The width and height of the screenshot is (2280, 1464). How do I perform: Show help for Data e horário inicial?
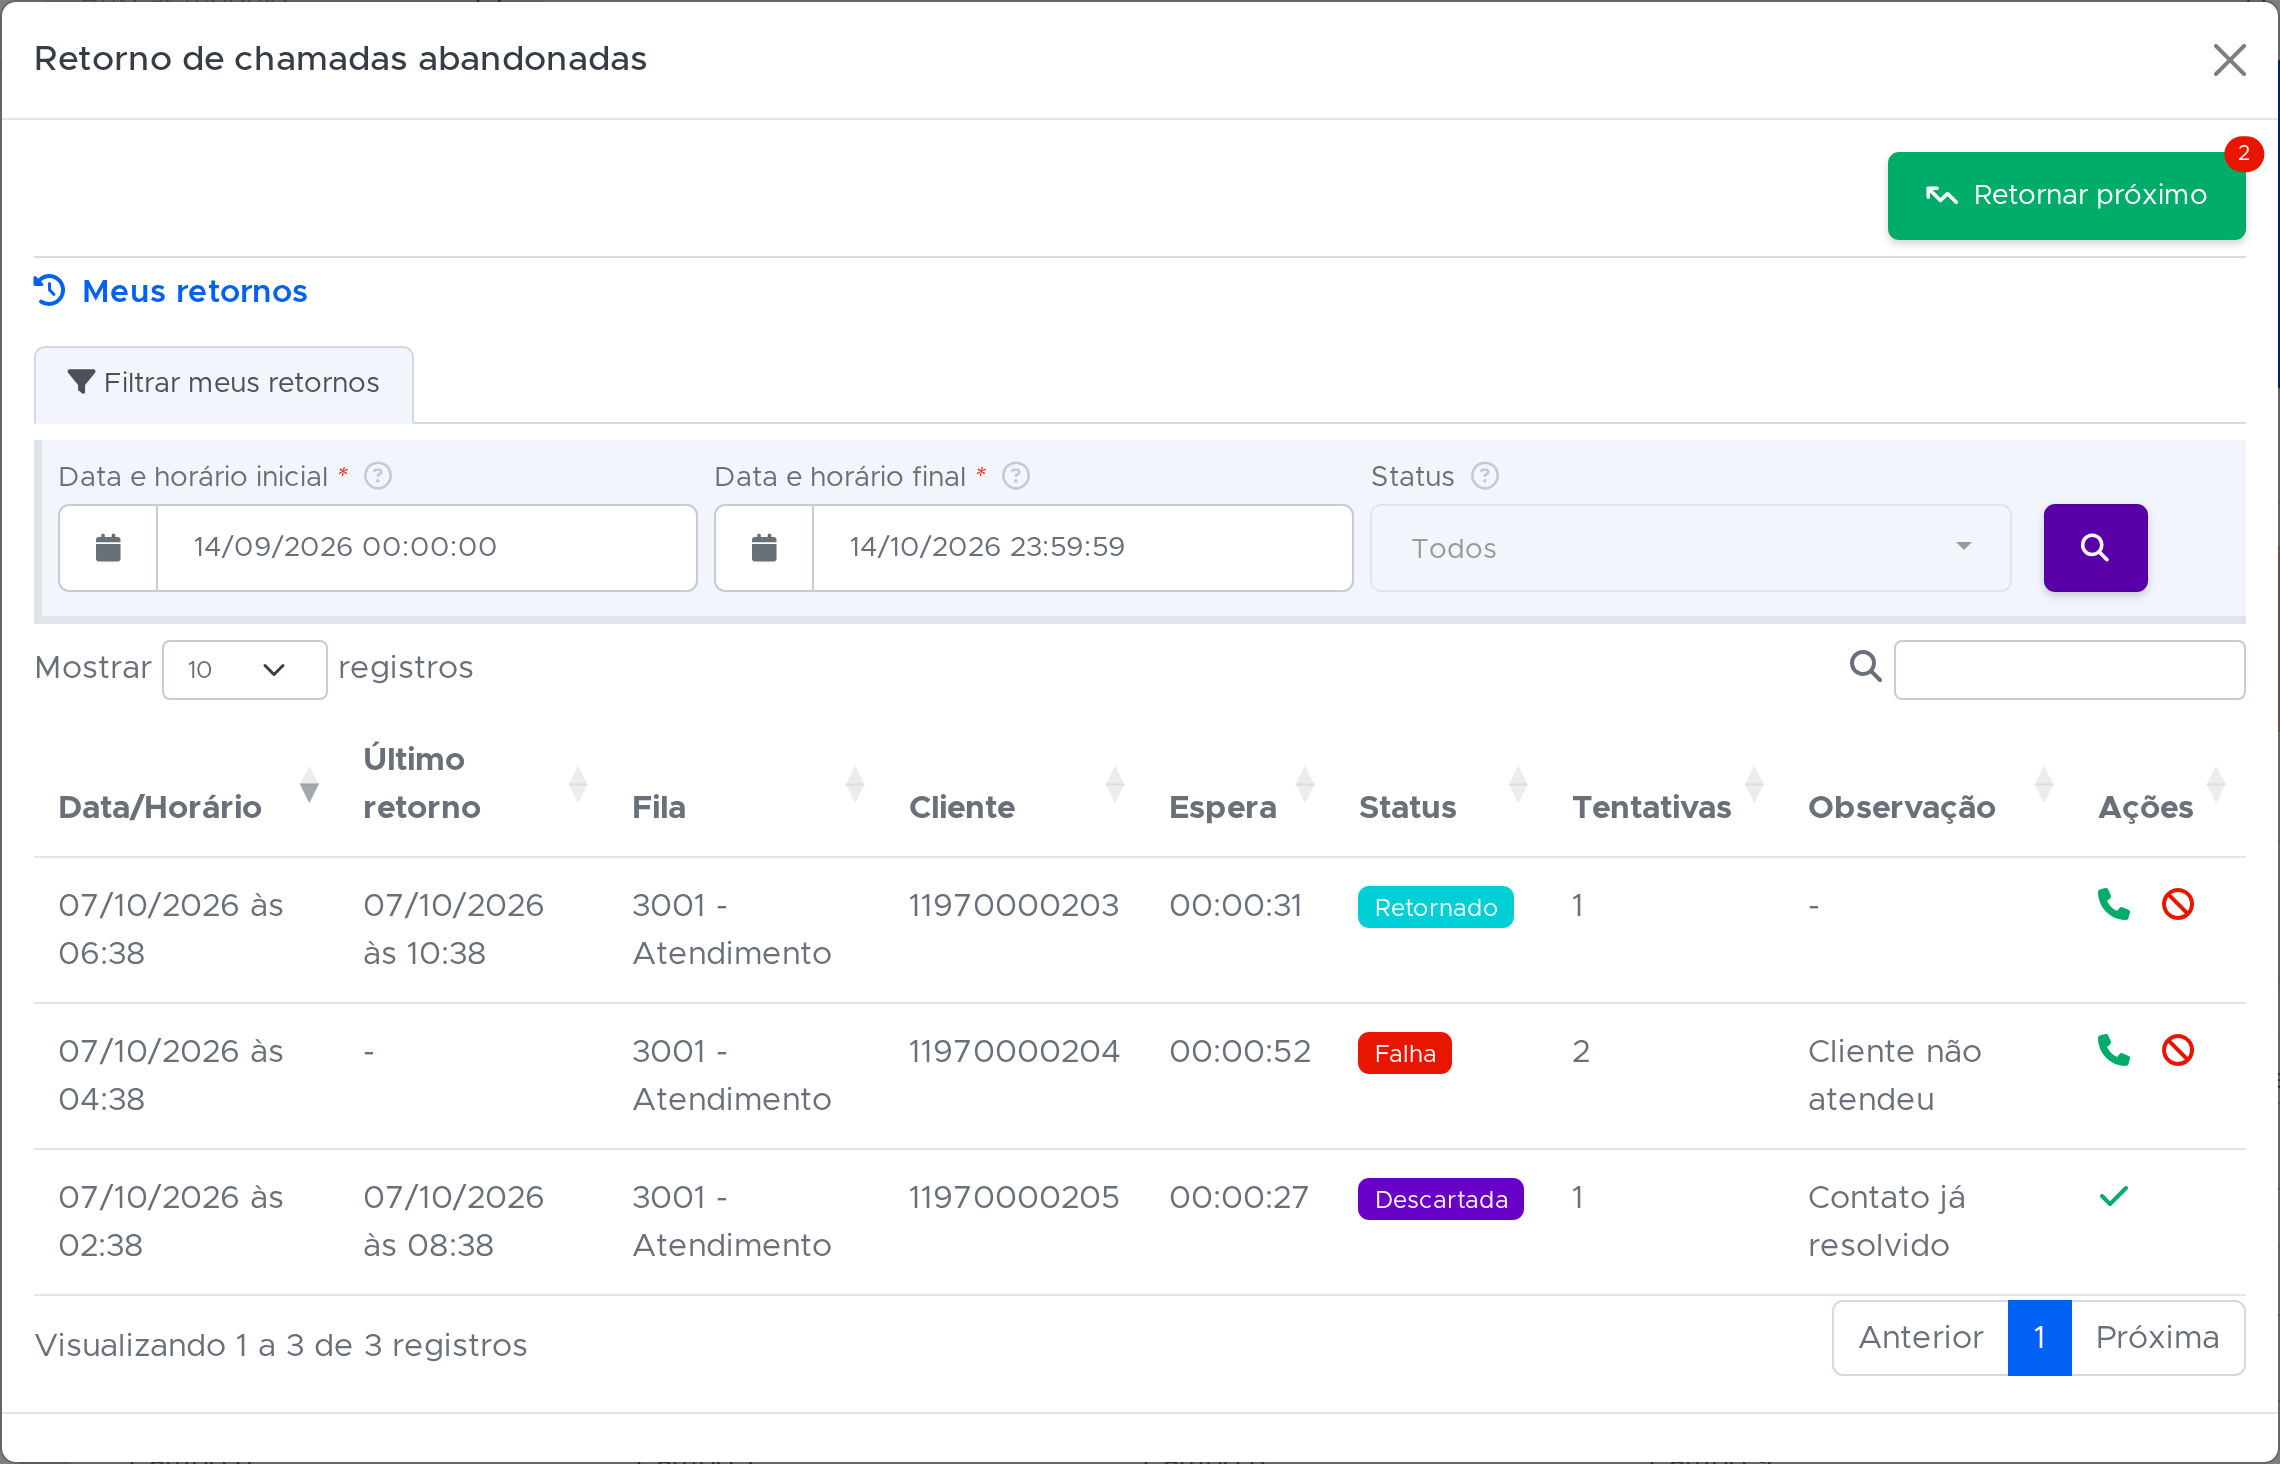378,476
